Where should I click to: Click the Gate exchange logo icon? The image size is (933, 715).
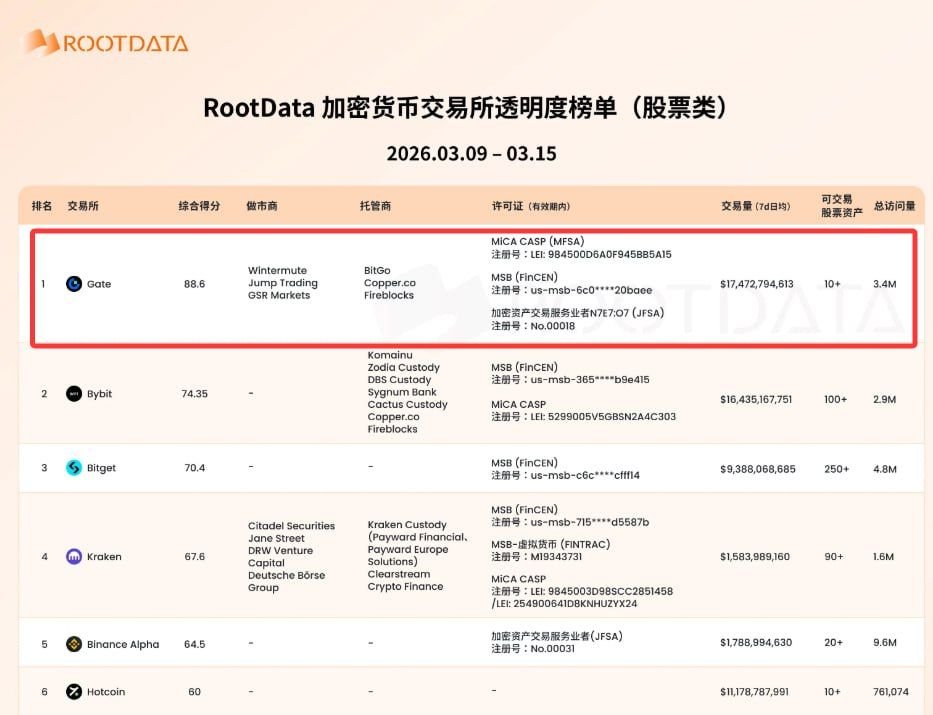point(74,284)
